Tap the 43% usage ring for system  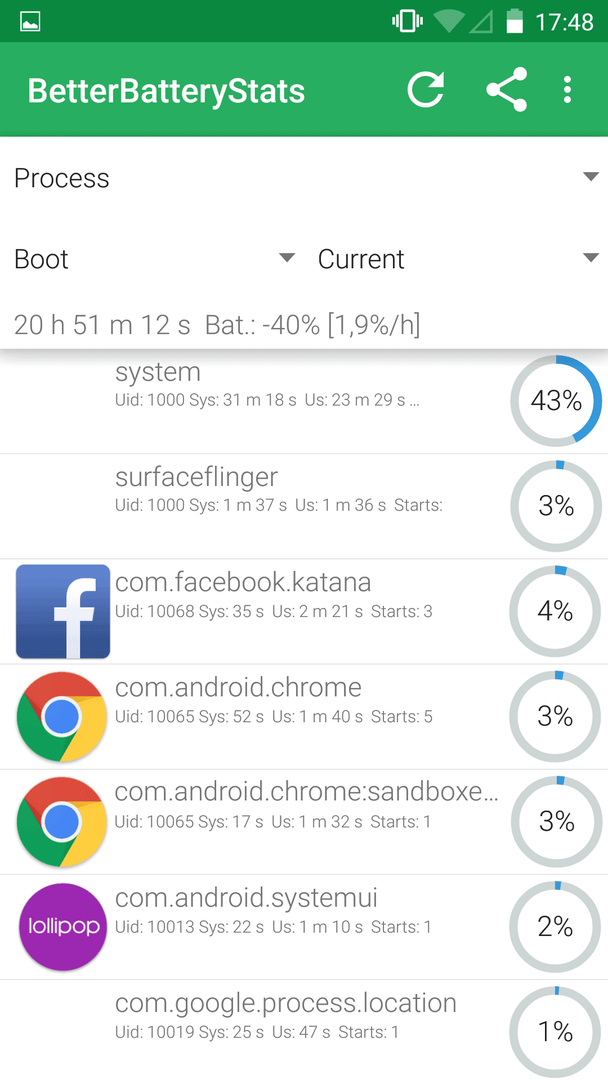[556, 401]
